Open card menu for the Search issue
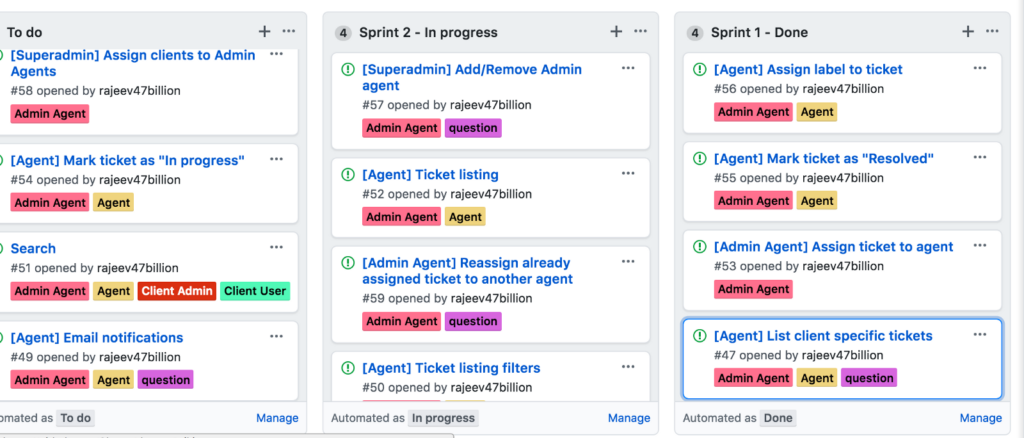Image resolution: width=1024 pixels, height=438 pixels. pos(276,247)
